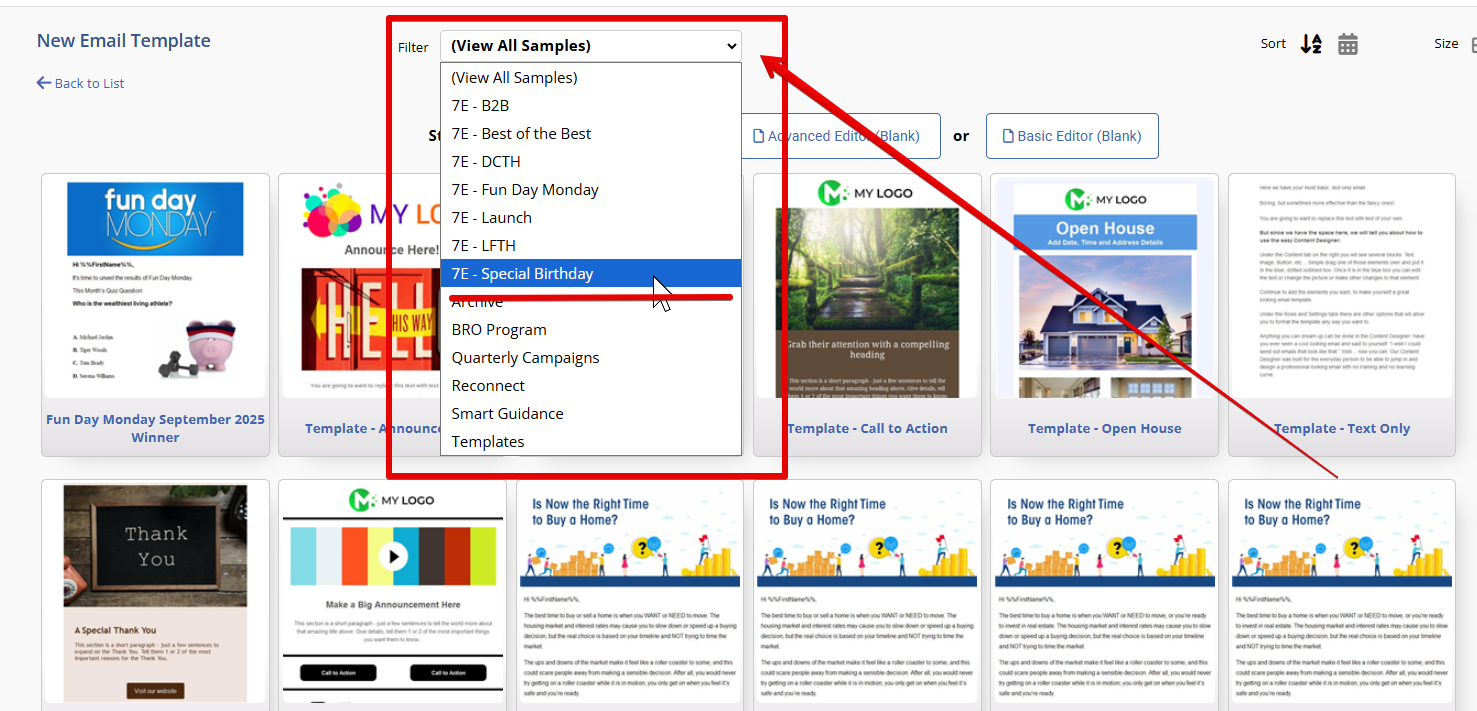Viewport: 1477px width, 711px height.
Task: Sort templates by date using calendar icon
Action: [x=1348, y=44]
